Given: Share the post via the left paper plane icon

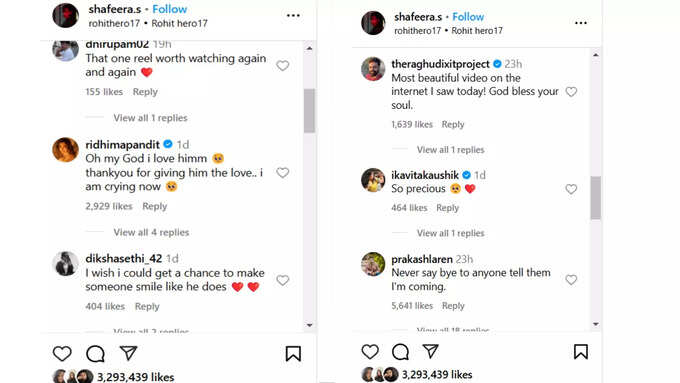Looking at the screenshot, I should click(x=128, y=353).
